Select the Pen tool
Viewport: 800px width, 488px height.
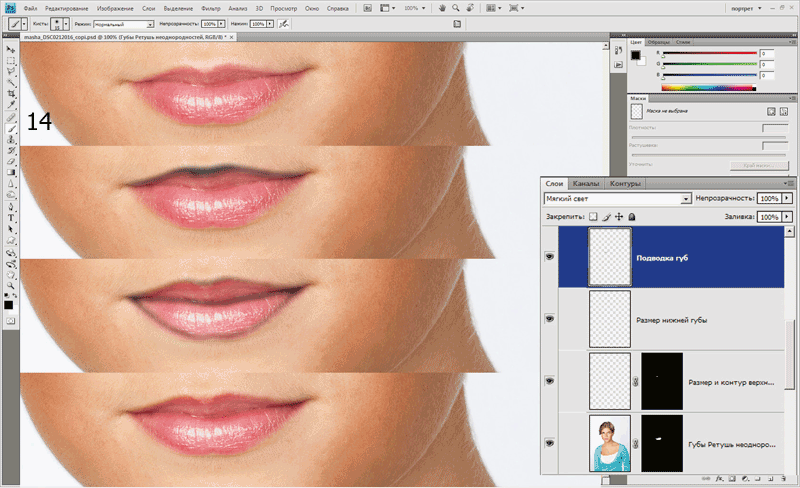pyautogui.click(x=10, y=207)
